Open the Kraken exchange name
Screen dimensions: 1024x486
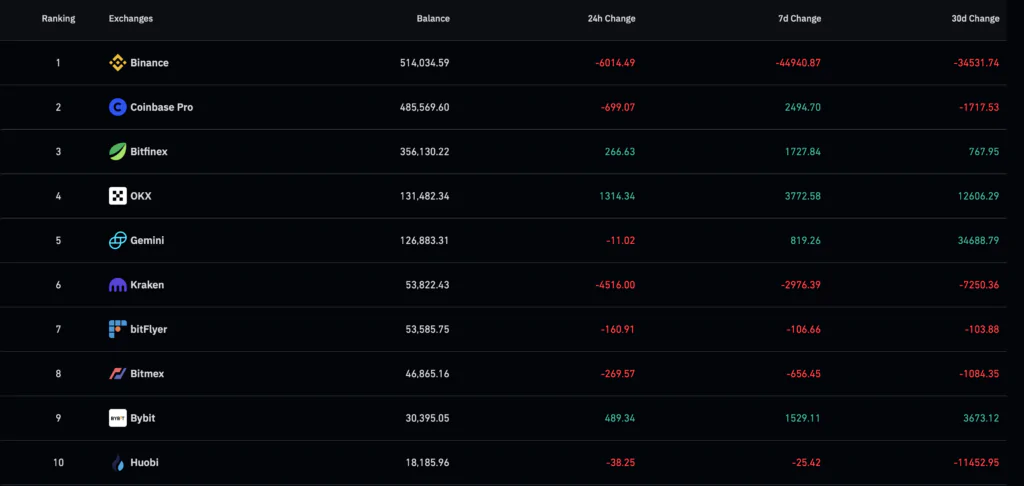tap(147, 285)
